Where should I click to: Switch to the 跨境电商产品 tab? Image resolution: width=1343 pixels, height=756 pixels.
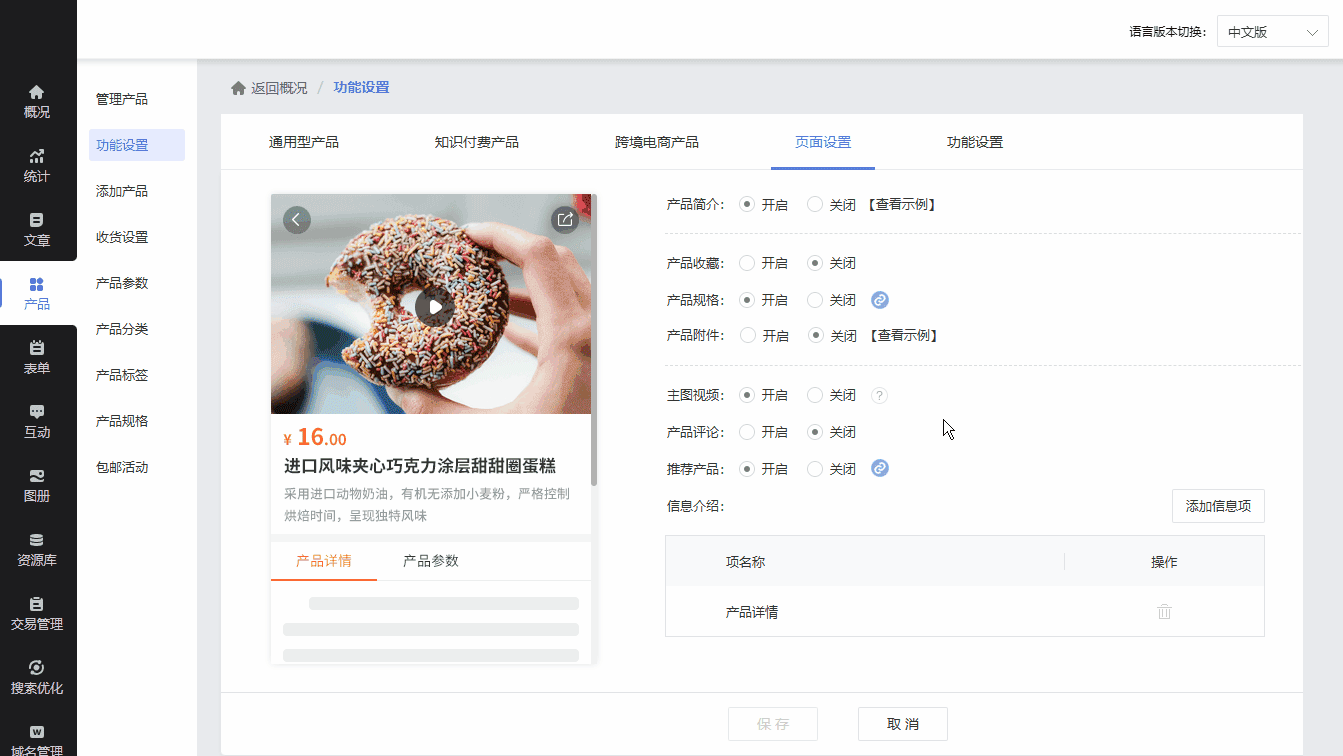656,142
